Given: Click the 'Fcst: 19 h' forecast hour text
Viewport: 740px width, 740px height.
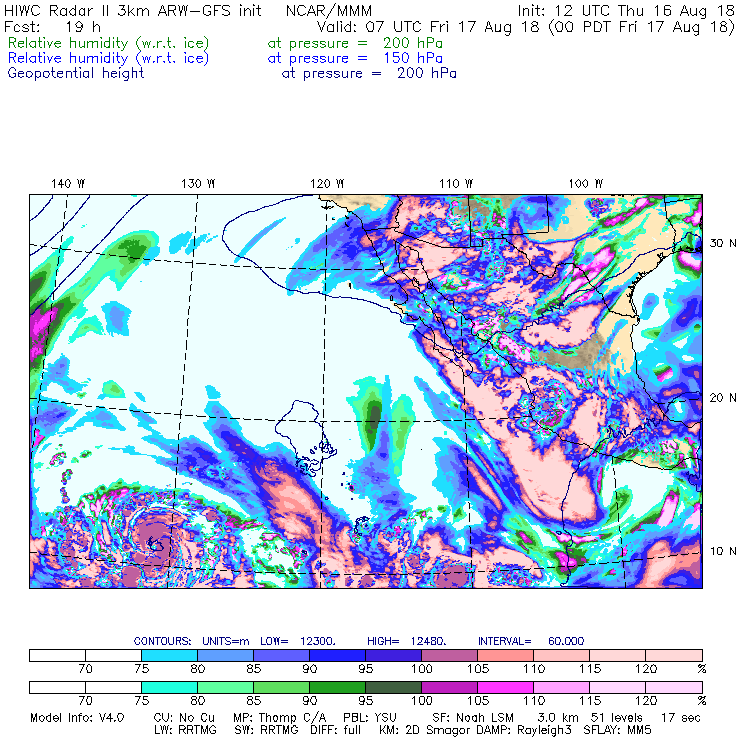Looking at the screenshot, I should click(x=52, y=27).
